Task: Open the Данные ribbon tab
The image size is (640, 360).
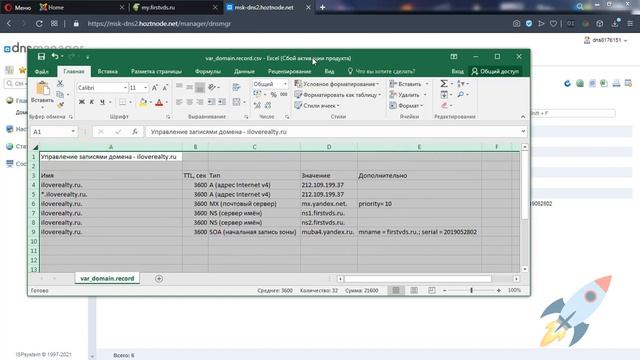Action: 244,71
